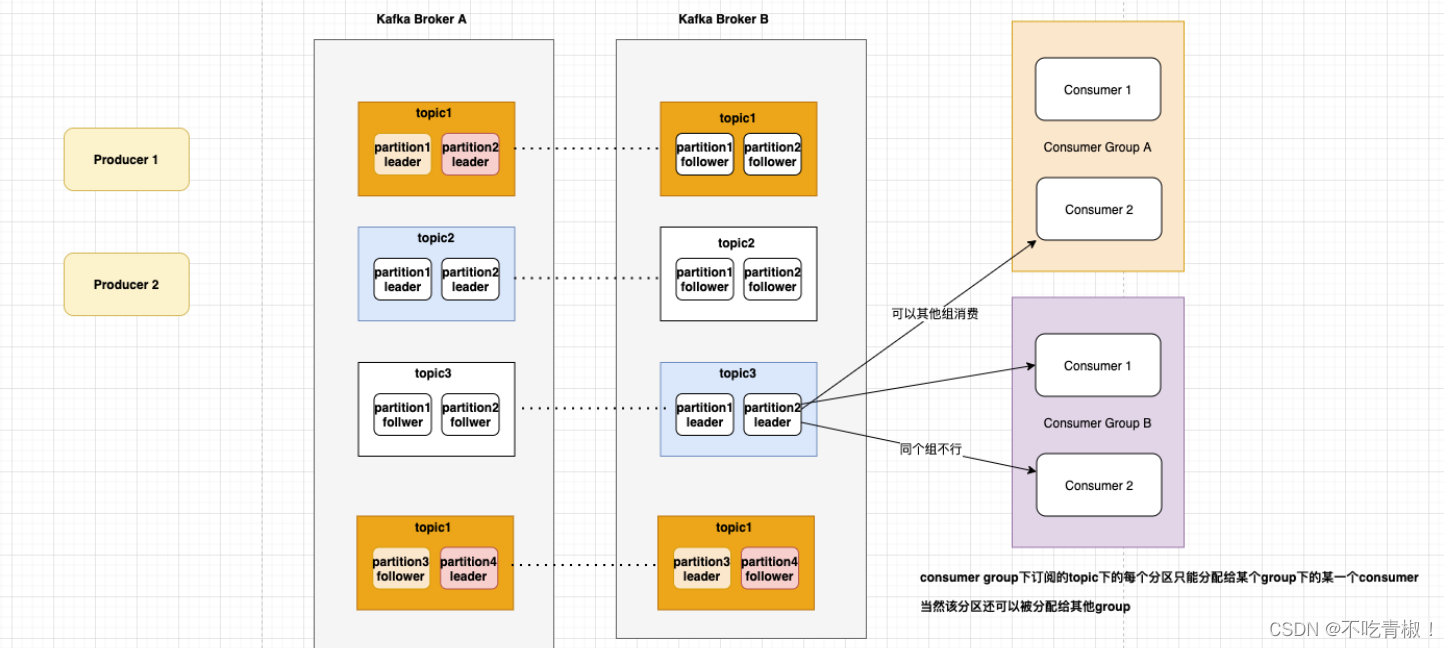Click lower topic1 label in Broker B
Image resolution: width=1448 pixels, height=648 pixels.
point(734,527)
